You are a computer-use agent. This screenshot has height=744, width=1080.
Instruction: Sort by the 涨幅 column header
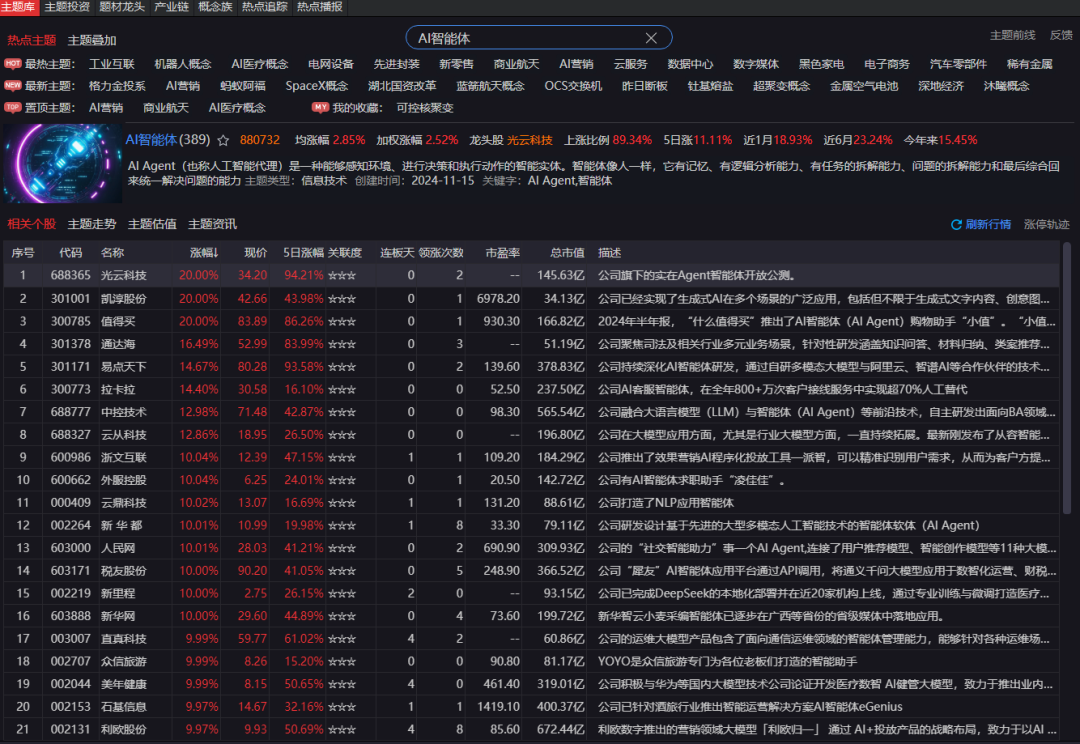click(204, 253)
